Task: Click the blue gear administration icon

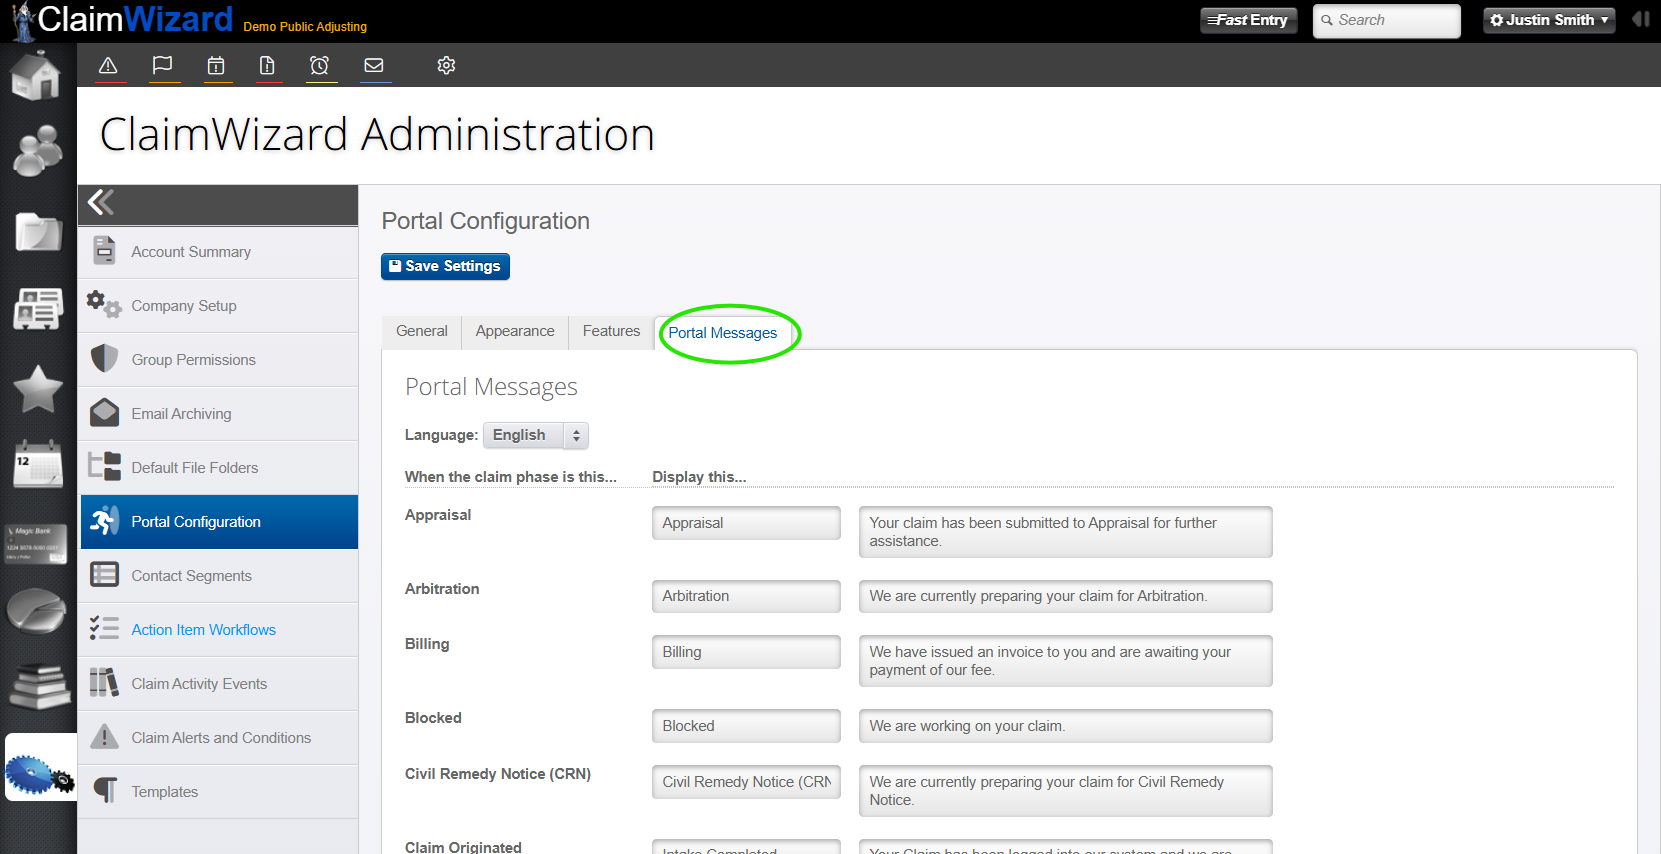Action: tap(40, 767)
